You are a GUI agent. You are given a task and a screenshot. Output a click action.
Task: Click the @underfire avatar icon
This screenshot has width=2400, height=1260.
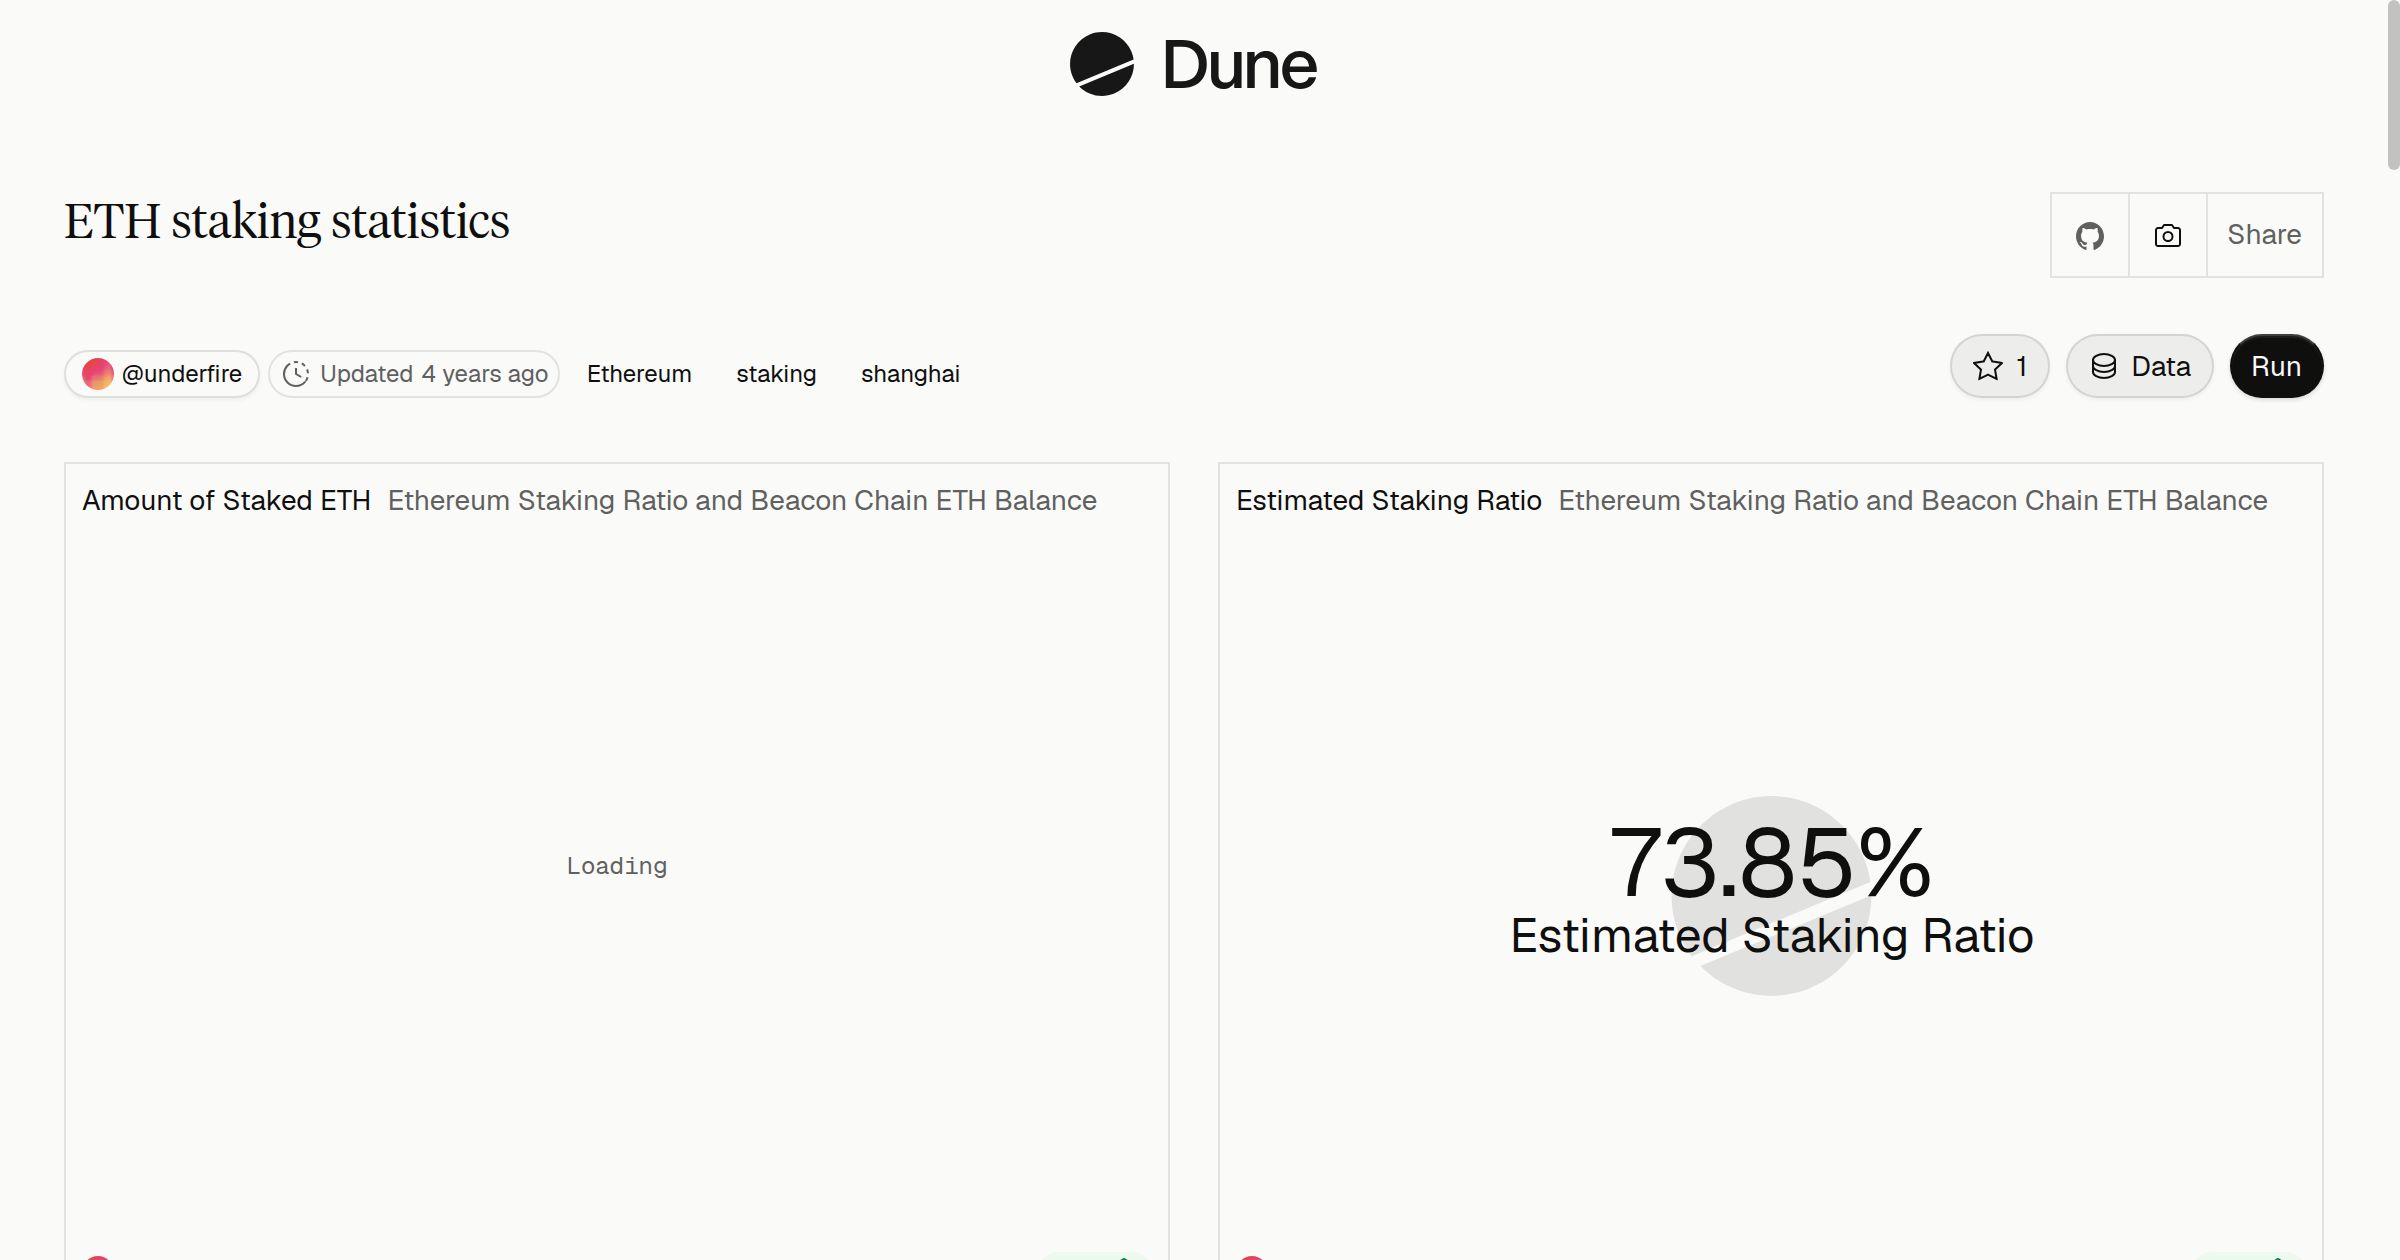pyautogui.click(x=98, y=374)
